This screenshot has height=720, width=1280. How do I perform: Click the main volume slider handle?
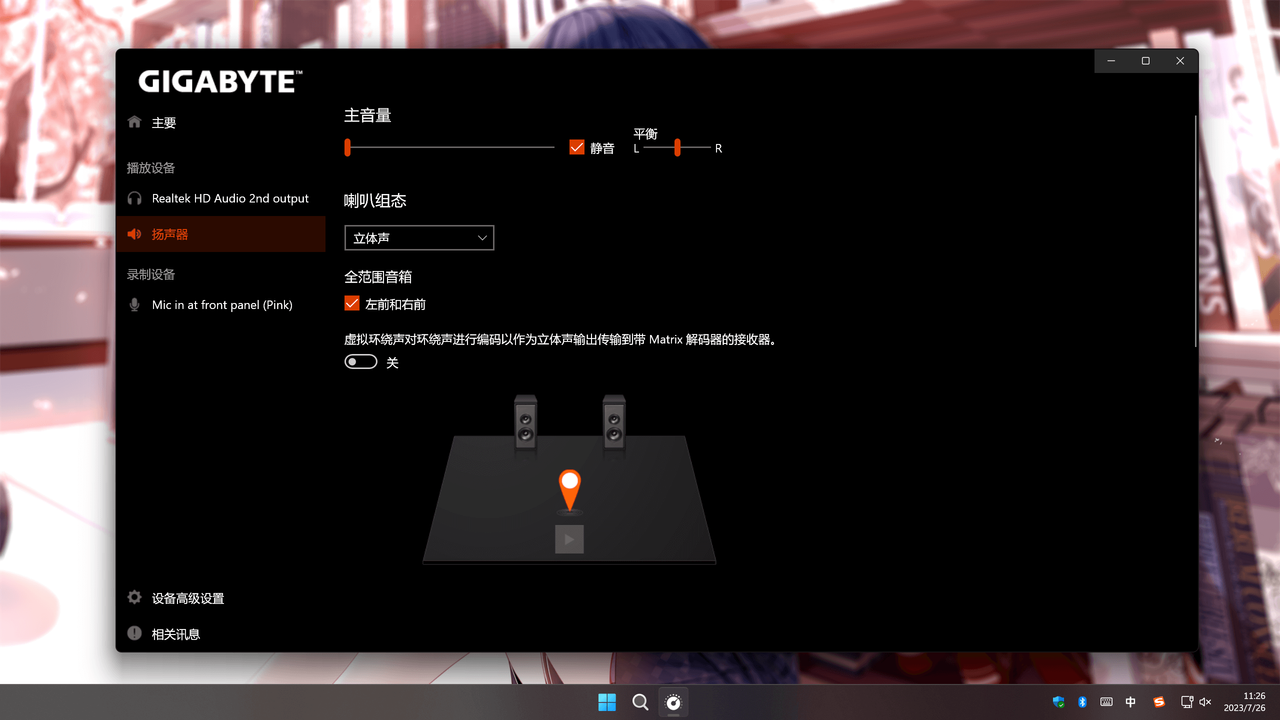[x=347, y=147]
